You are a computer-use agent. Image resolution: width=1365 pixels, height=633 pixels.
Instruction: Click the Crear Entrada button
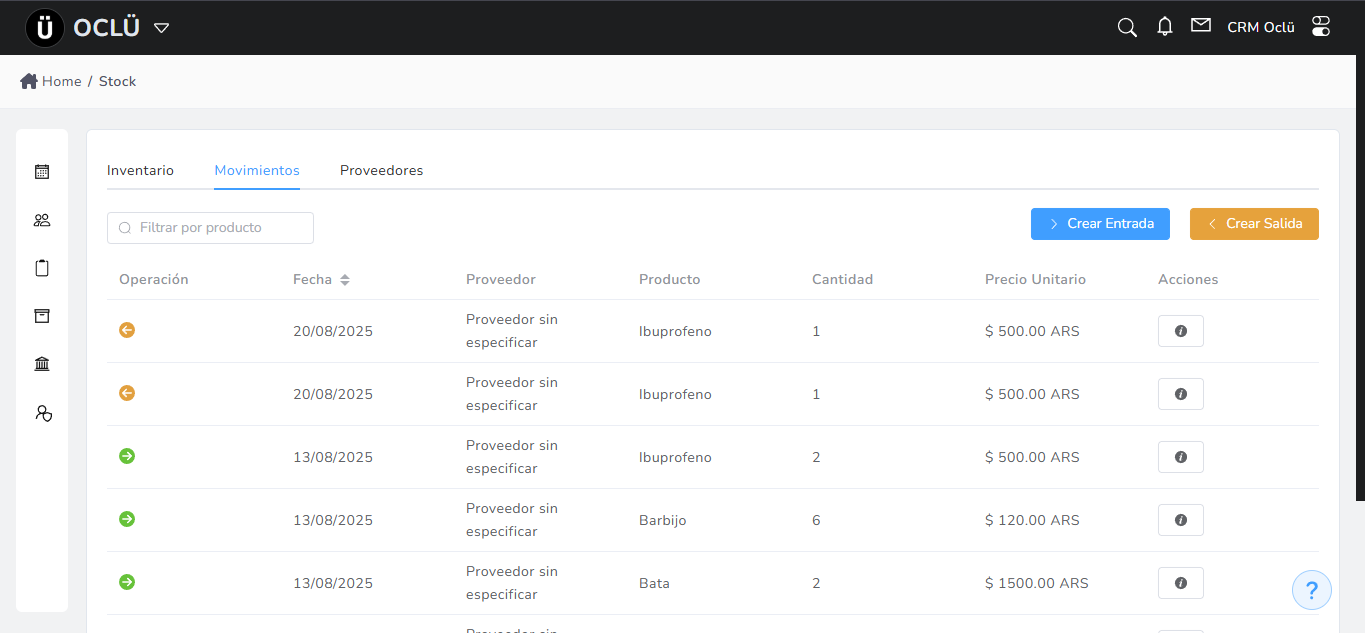(1099, 224)
